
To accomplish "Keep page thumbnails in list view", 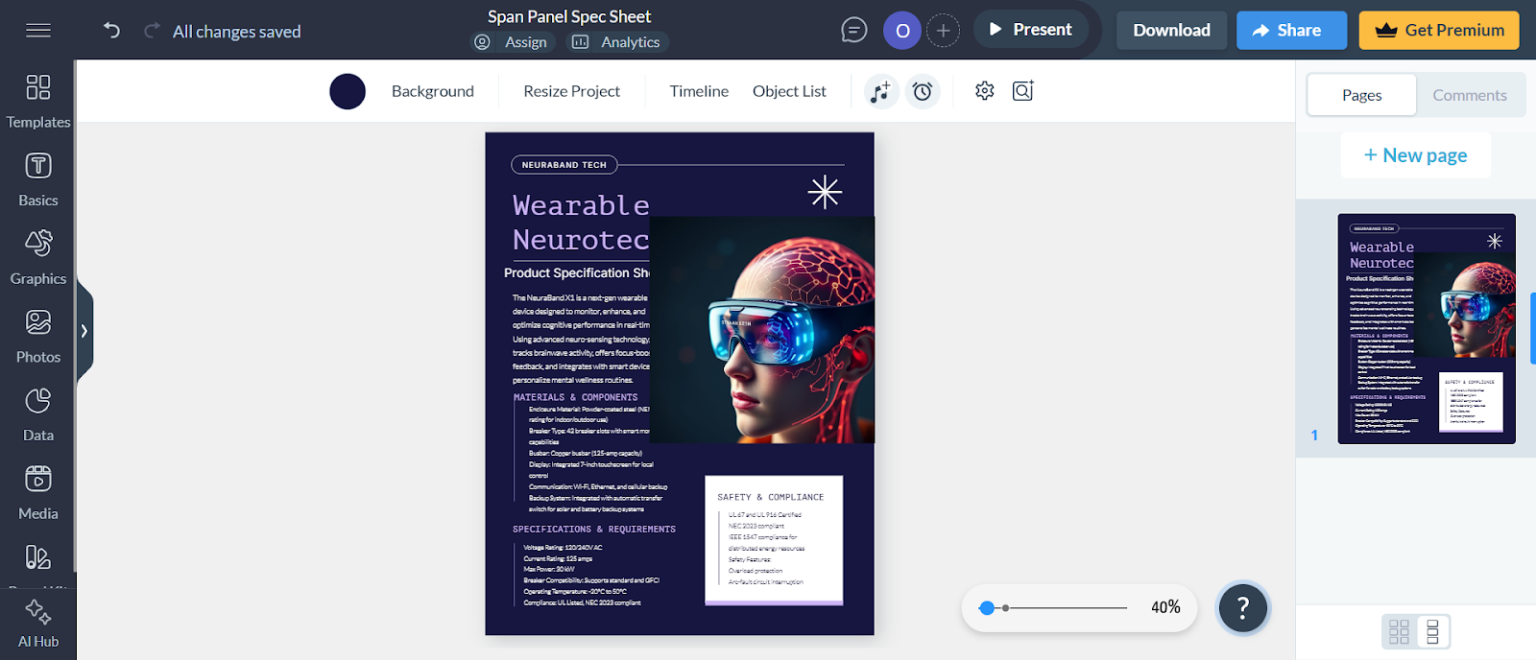I will 1431,631.
